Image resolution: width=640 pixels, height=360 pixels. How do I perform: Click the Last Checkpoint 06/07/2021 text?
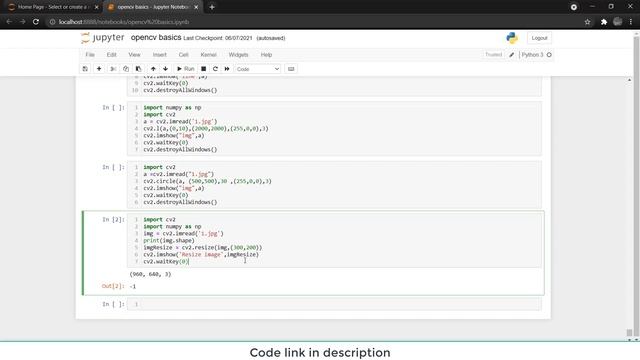218,38
